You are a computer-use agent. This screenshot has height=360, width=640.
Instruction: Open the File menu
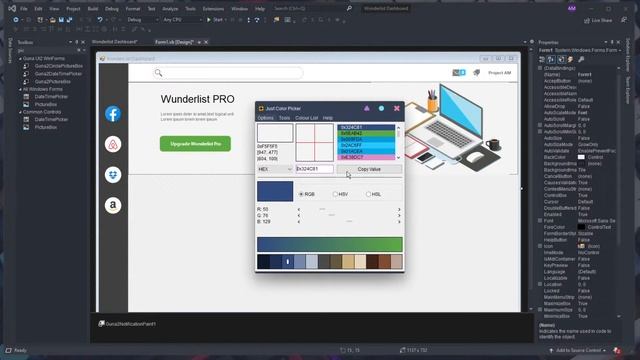tap(24, 9)
